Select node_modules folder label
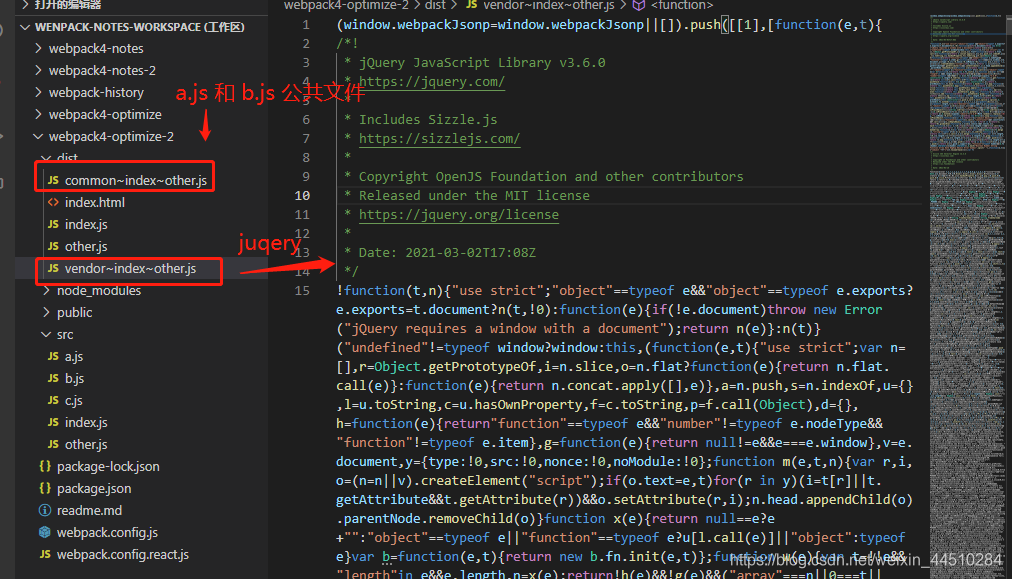The width and height of the screenshot is (1012, 579). [99, 290]
